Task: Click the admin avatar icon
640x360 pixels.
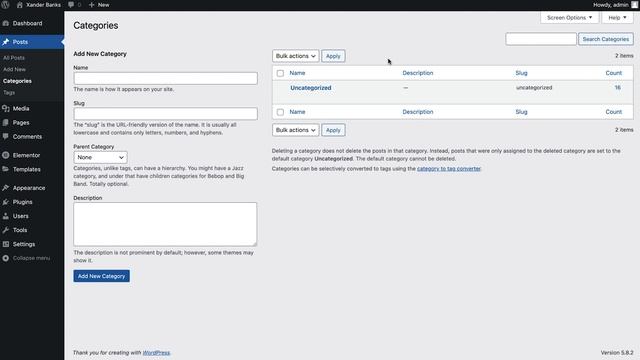Action: 634,5
